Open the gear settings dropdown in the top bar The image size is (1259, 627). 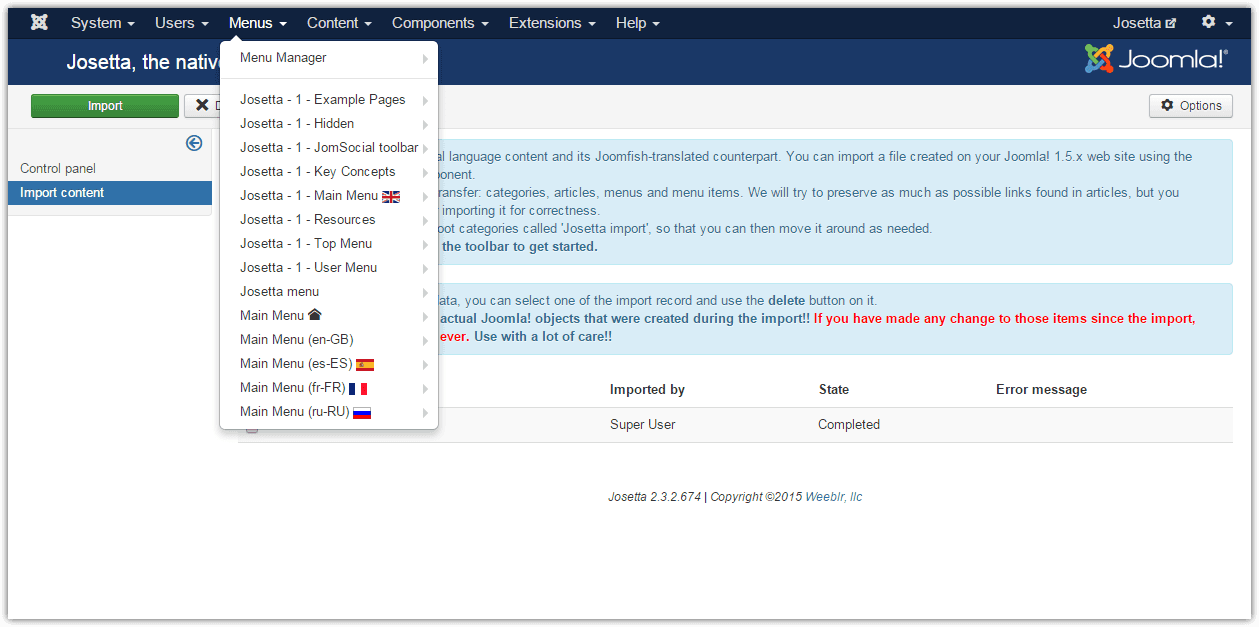click(1215, 22)
